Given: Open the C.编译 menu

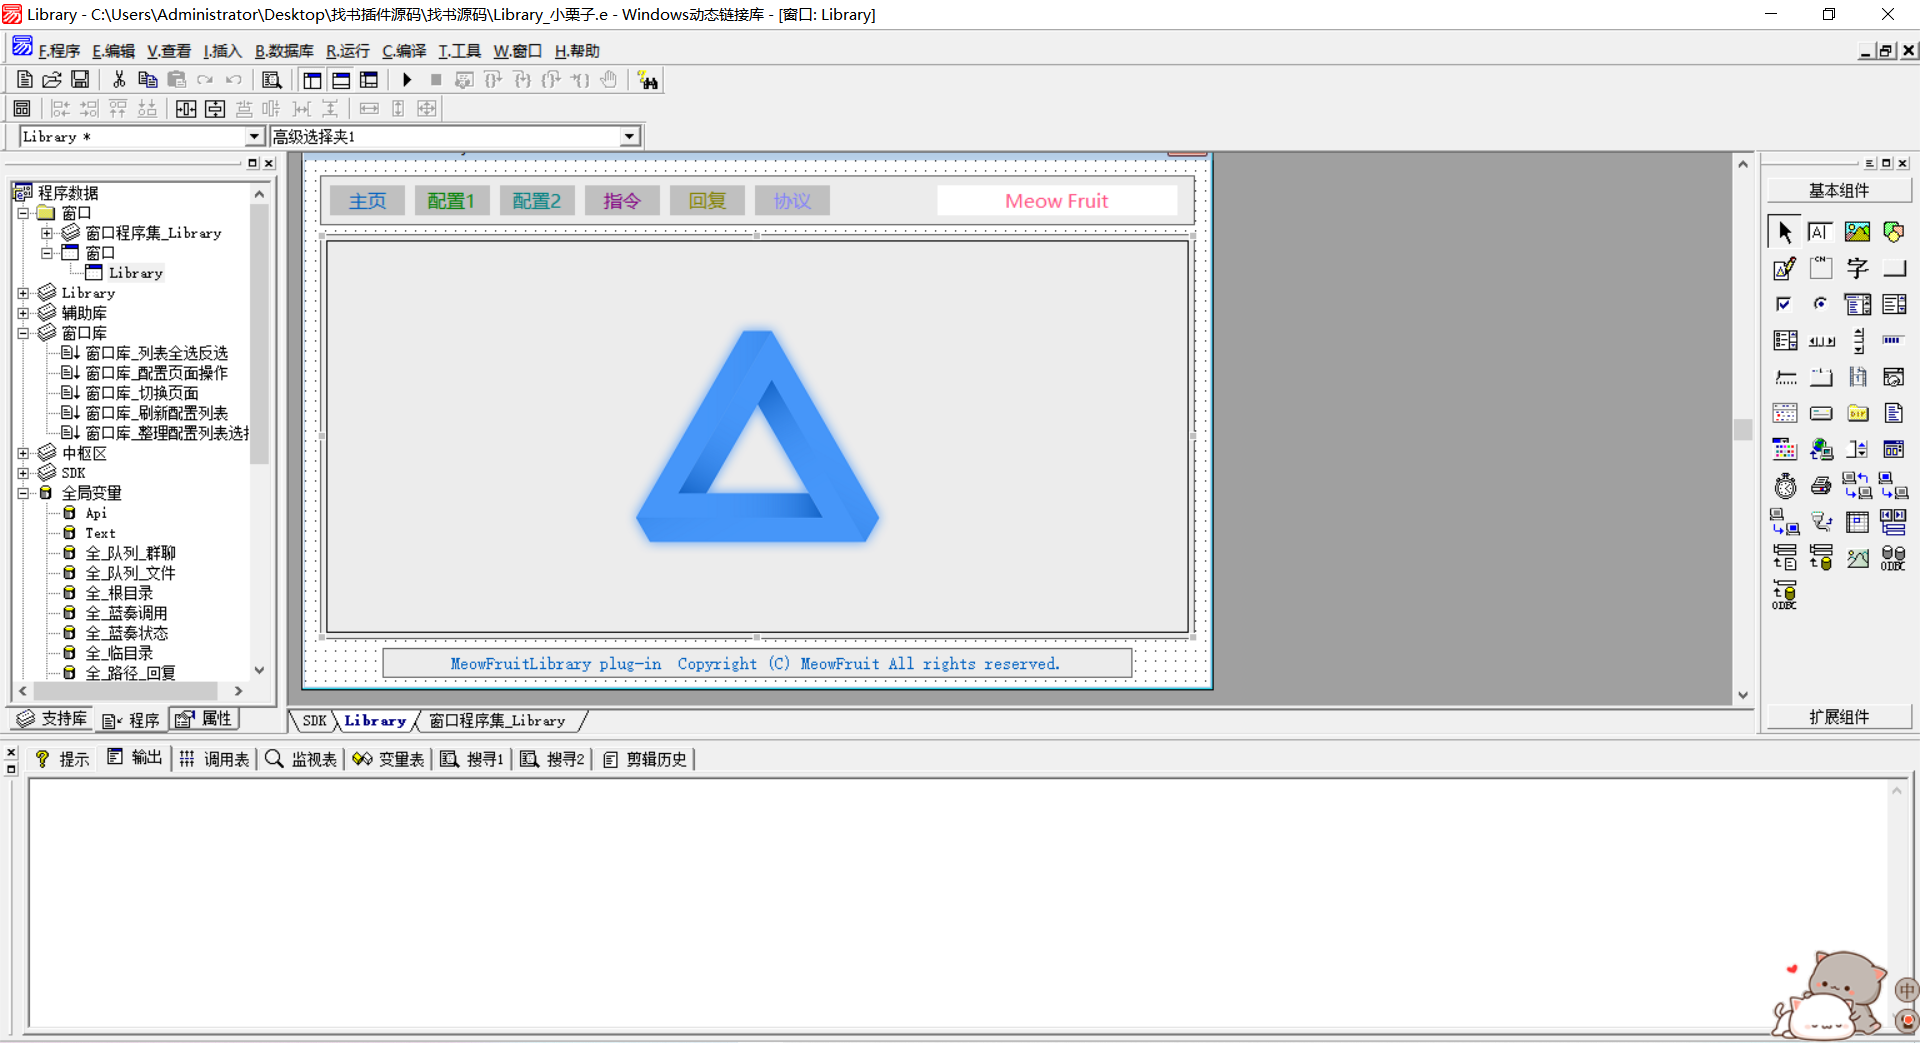Looking at the screenshot, I should point(404,51).
